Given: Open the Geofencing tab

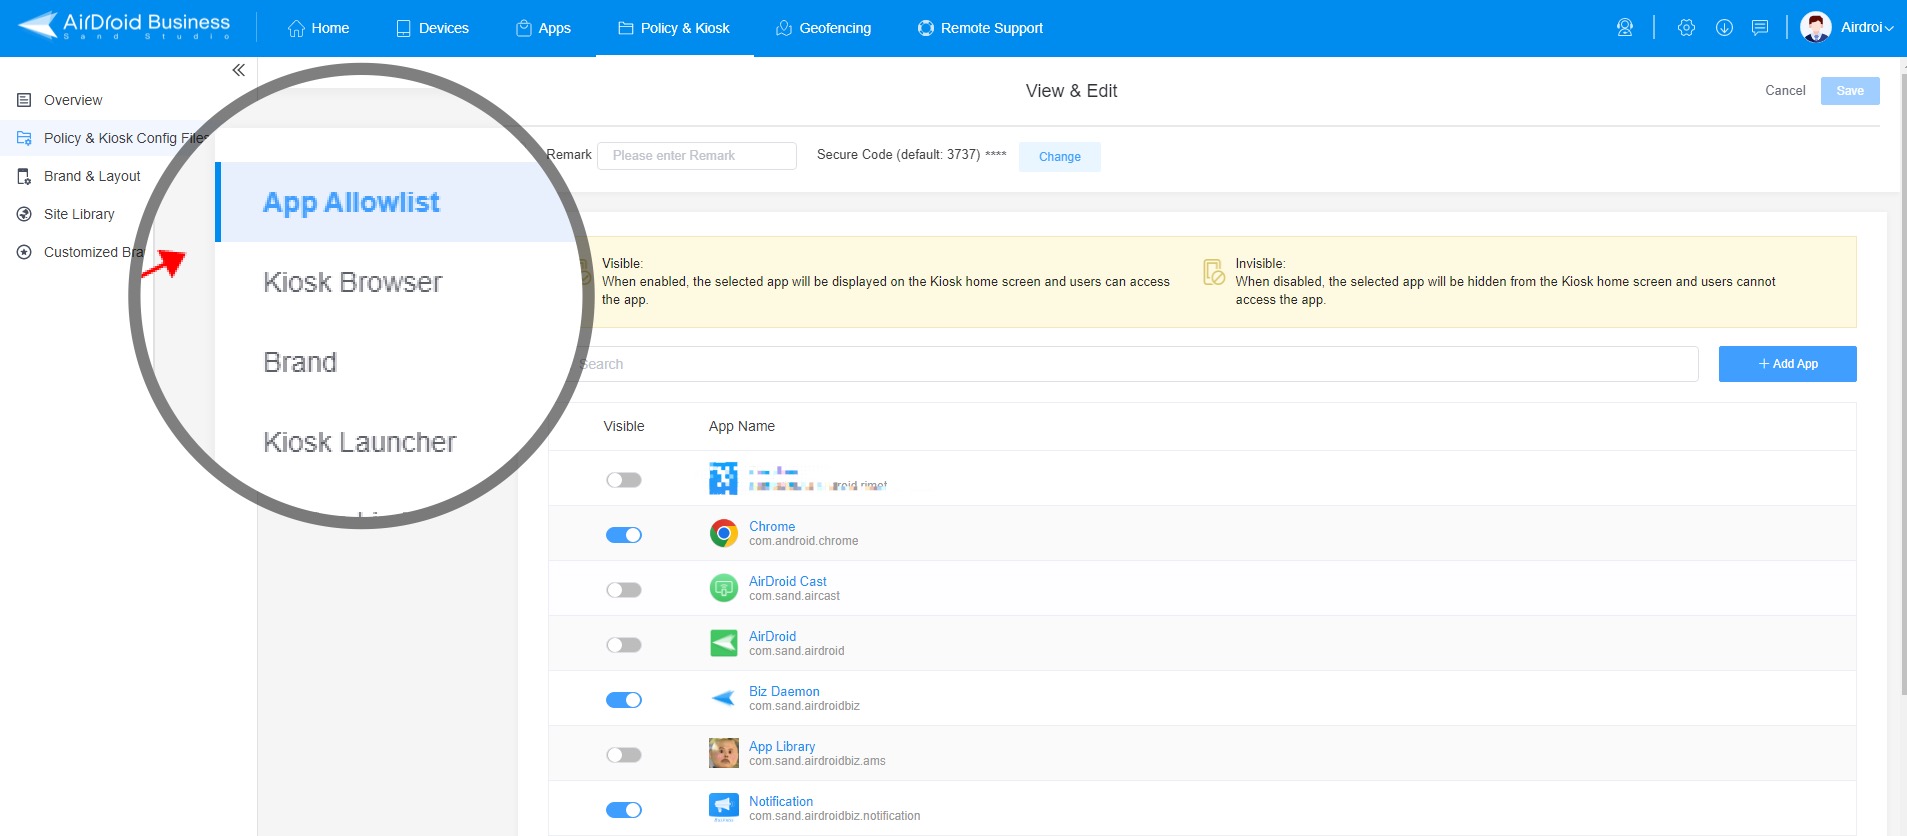Looking at the screenshot, I should 823,28.
